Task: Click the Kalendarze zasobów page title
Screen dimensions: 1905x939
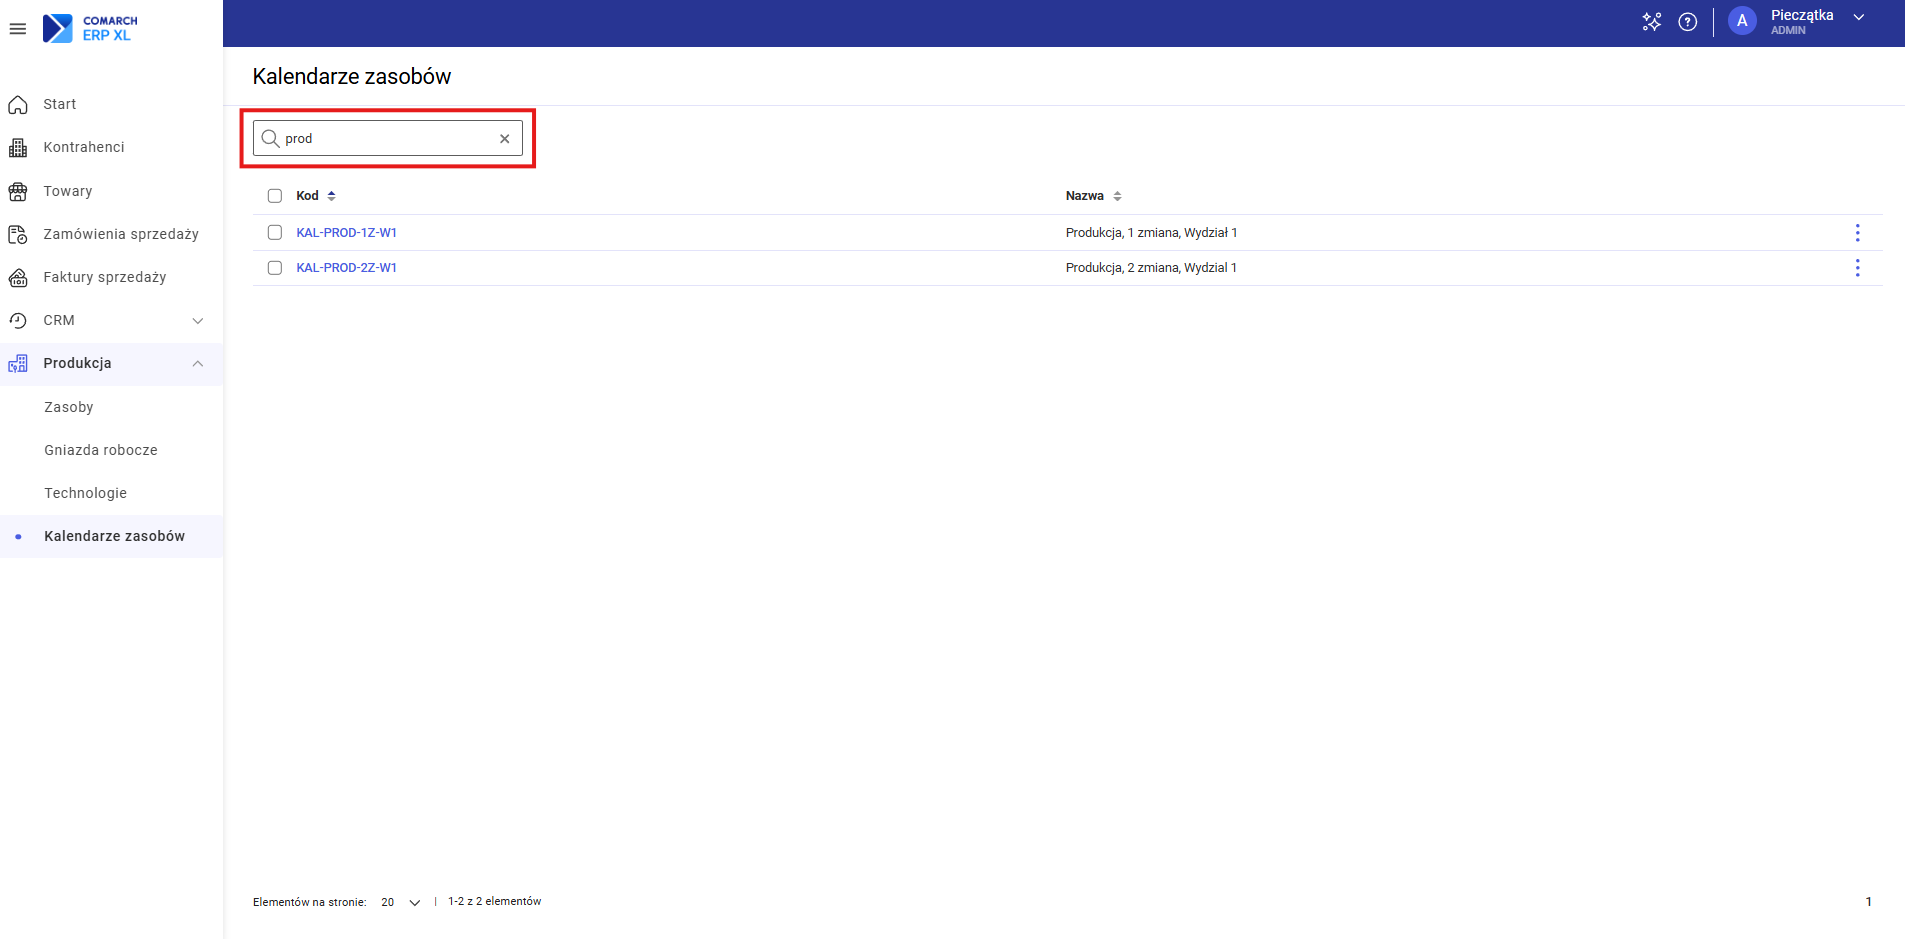Action: point(352,77)
